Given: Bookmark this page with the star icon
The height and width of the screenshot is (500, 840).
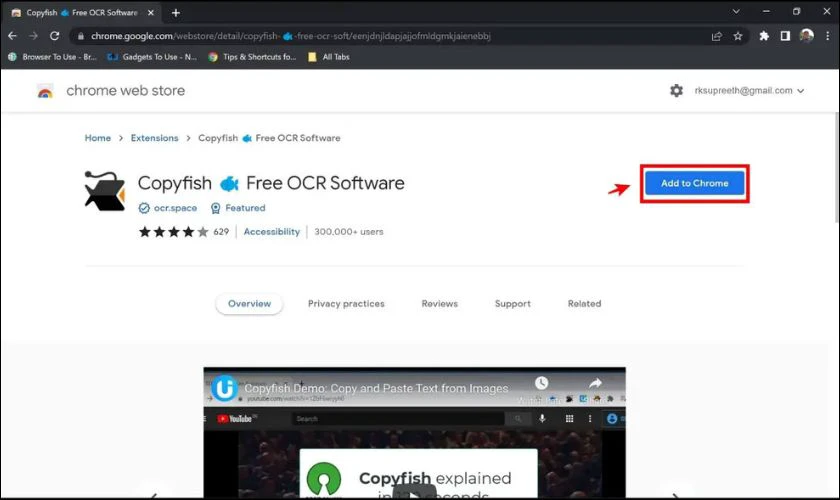Looking at the screenshot, I should 738,36.
